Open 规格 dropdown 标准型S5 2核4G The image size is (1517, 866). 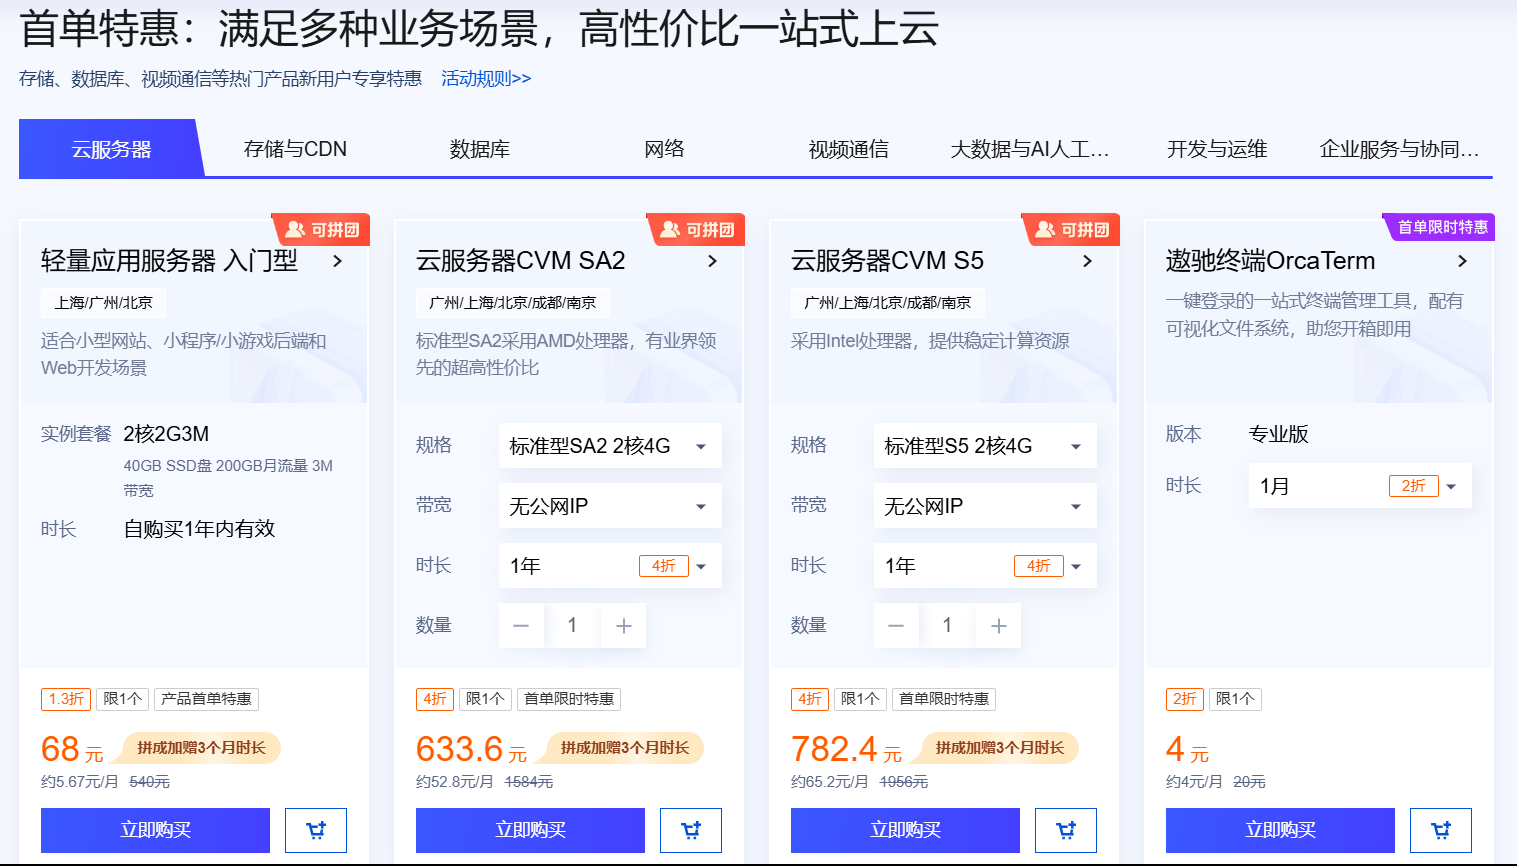pyautogui.click(x=985, y=446)
